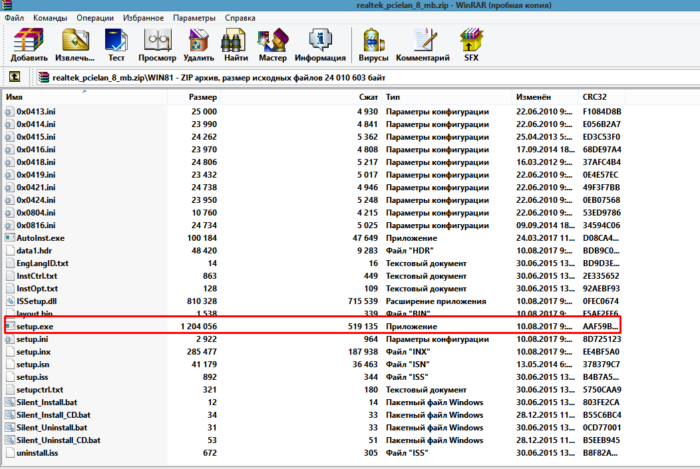Run the Тест archive test tool
The image size is (700, 469).
[x=116, y=45]
